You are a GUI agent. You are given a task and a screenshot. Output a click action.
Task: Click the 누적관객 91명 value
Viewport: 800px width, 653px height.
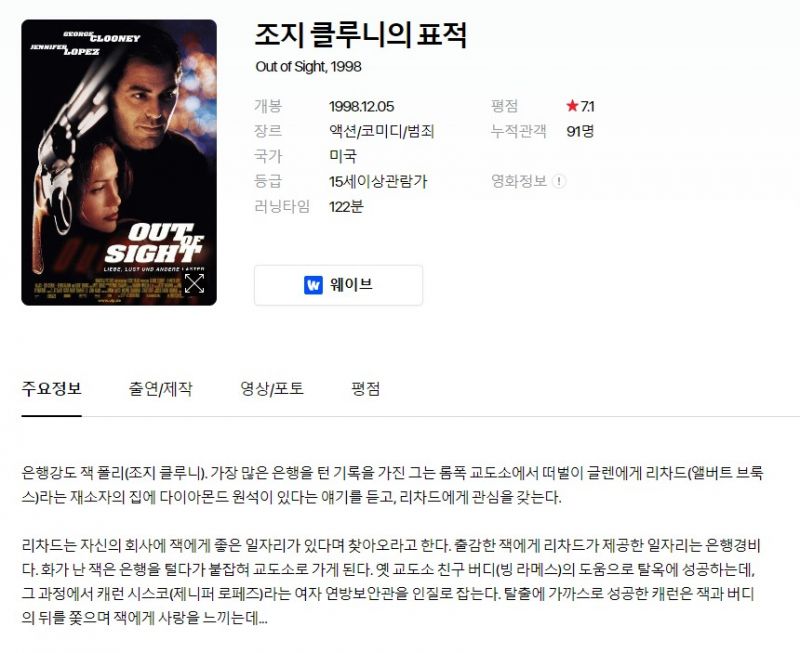coord(580,131)
